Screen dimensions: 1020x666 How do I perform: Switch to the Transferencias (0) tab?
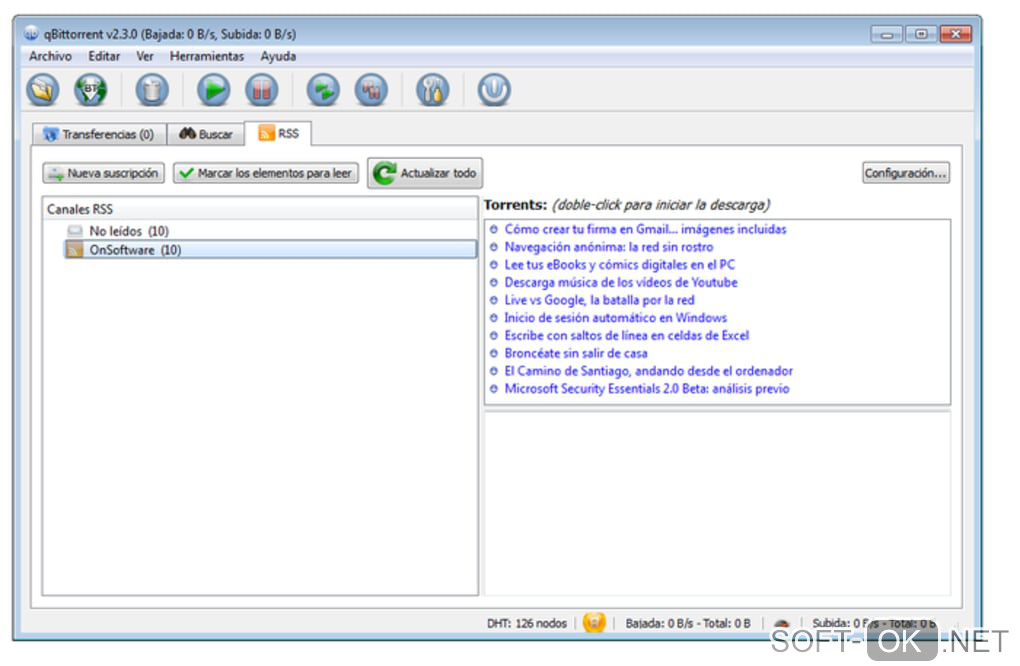pyautogui.click(x=99, y=134)
